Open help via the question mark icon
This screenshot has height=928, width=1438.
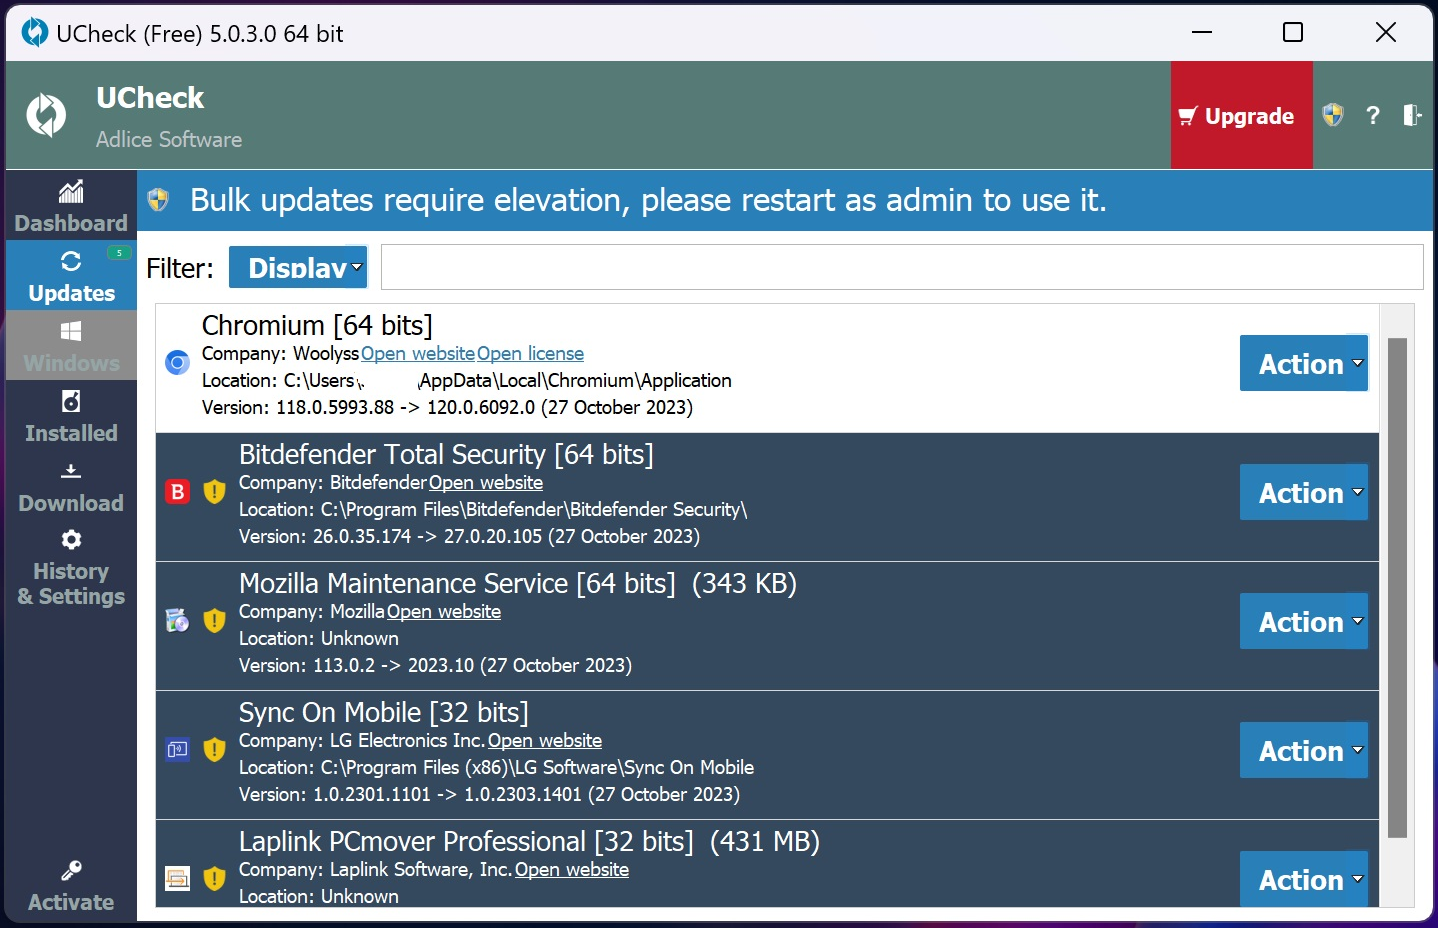tap(1373, 116)
